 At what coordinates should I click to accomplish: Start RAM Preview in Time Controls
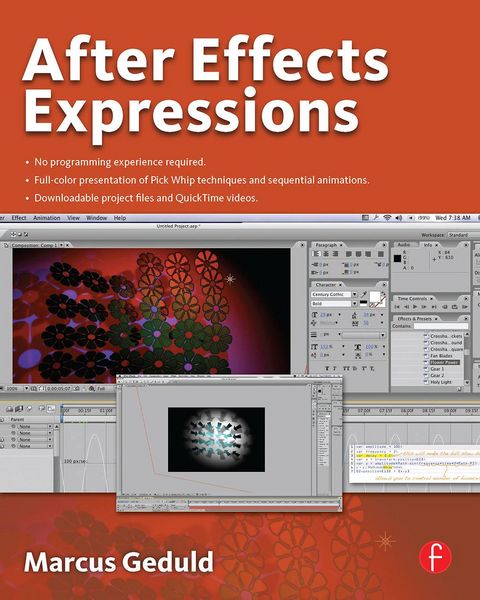click(464, 307)
